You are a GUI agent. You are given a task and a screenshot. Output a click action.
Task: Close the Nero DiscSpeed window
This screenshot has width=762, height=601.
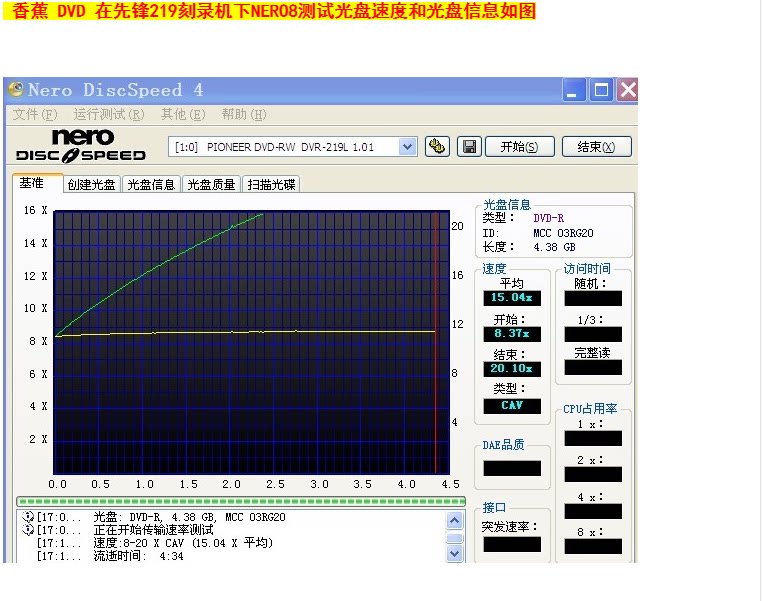[x=628, y=90]
